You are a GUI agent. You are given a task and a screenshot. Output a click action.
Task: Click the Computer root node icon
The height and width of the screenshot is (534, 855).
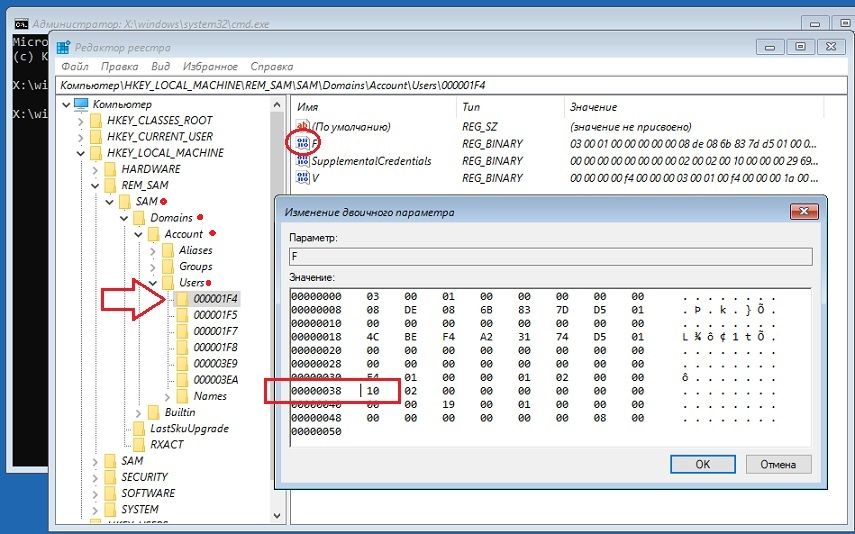tap(82, 104)
